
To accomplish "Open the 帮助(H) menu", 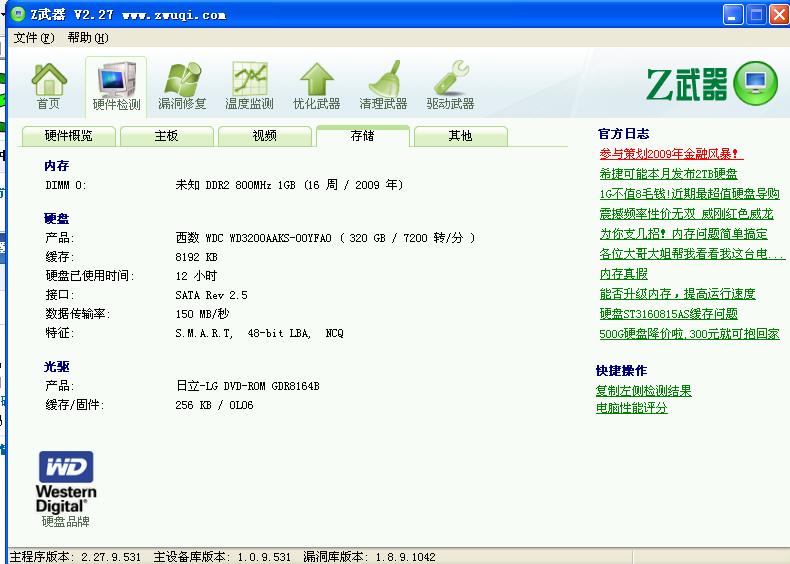I will point(88,38).
